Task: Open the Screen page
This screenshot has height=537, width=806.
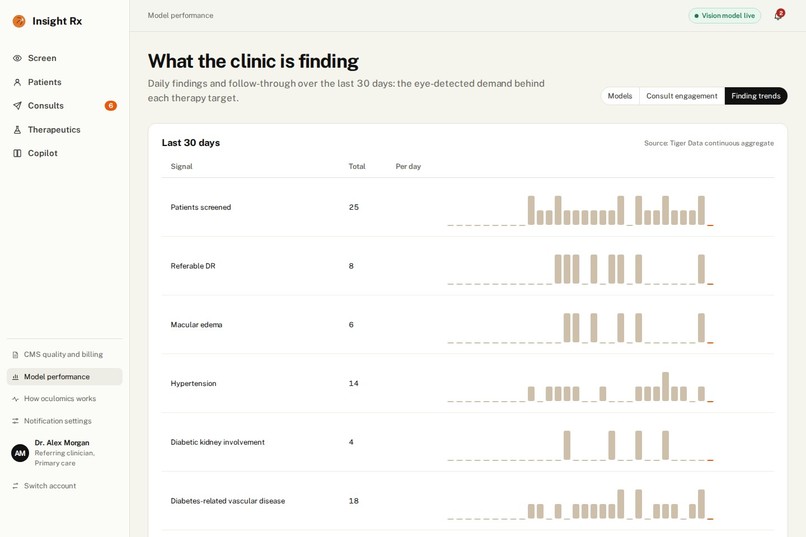Action: [x=65, y=58]
